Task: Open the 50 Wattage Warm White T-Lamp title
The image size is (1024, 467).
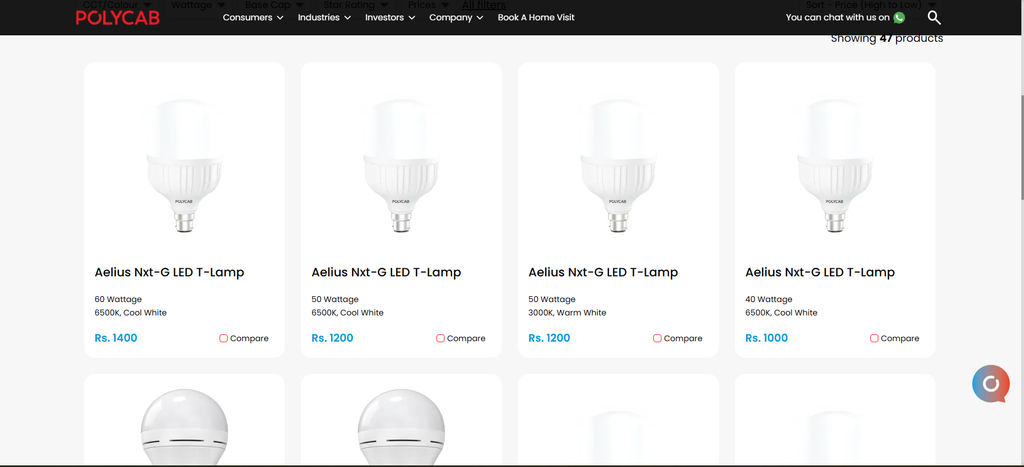Action: tap(603, 272)
